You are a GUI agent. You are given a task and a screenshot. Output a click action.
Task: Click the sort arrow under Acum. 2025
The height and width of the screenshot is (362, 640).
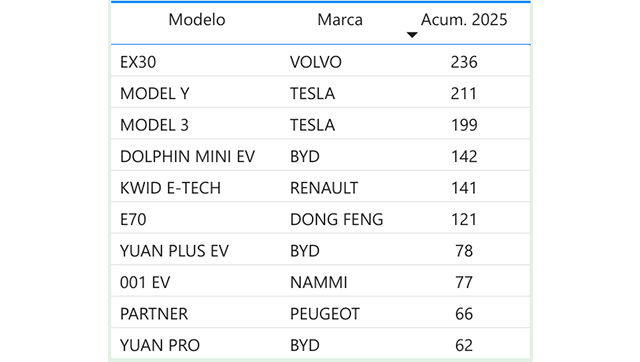(x=412, y=35)
